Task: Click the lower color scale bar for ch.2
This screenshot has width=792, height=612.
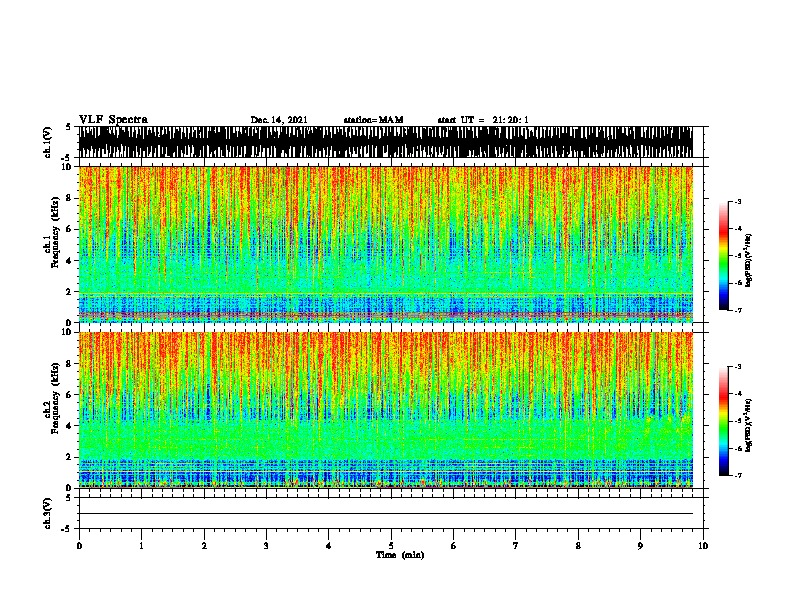Action: (723, 421)
